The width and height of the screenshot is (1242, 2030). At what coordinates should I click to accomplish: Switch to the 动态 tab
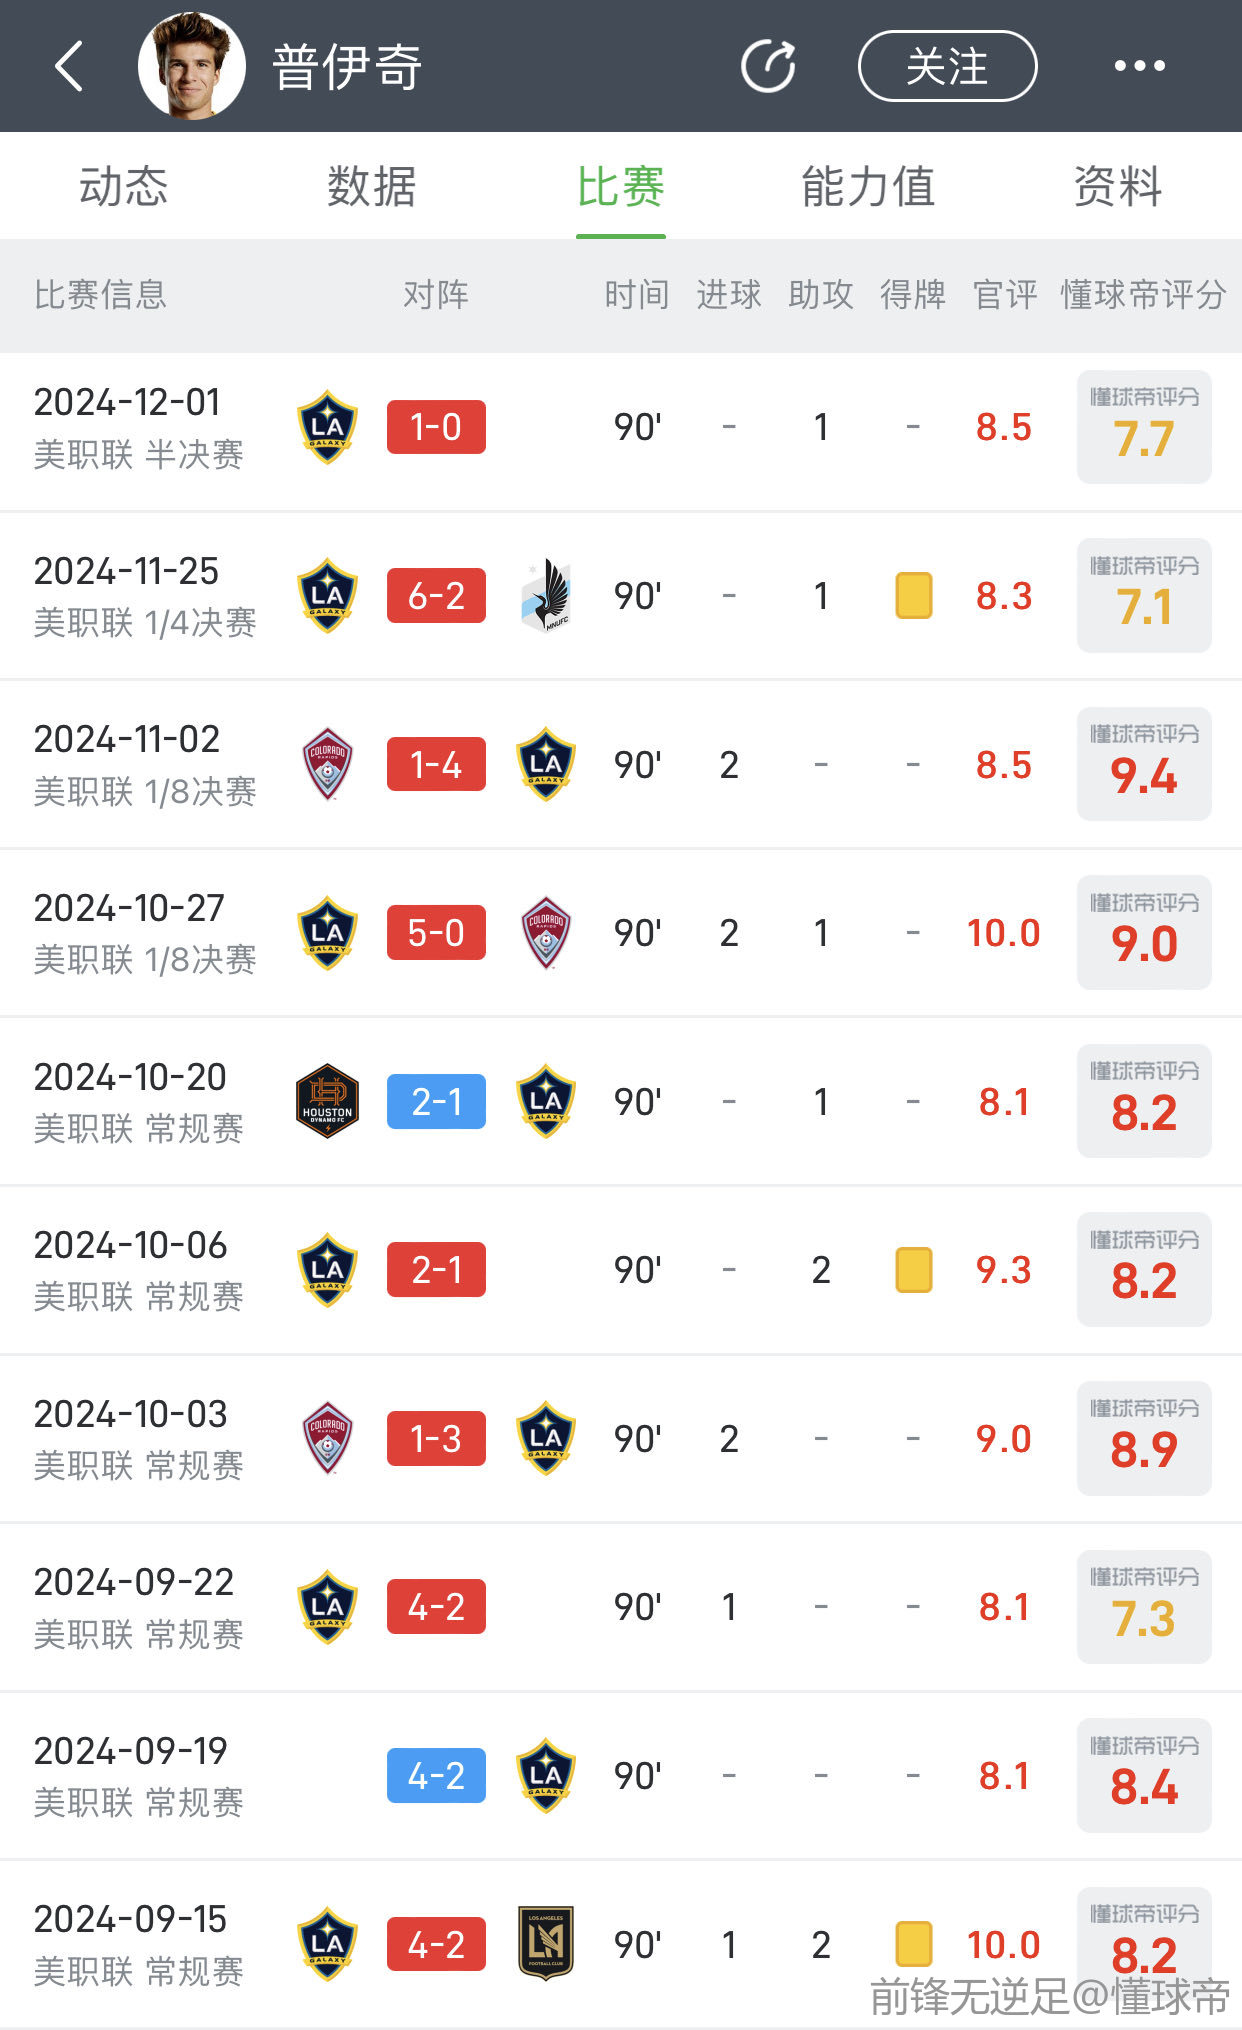pos(123,187)
